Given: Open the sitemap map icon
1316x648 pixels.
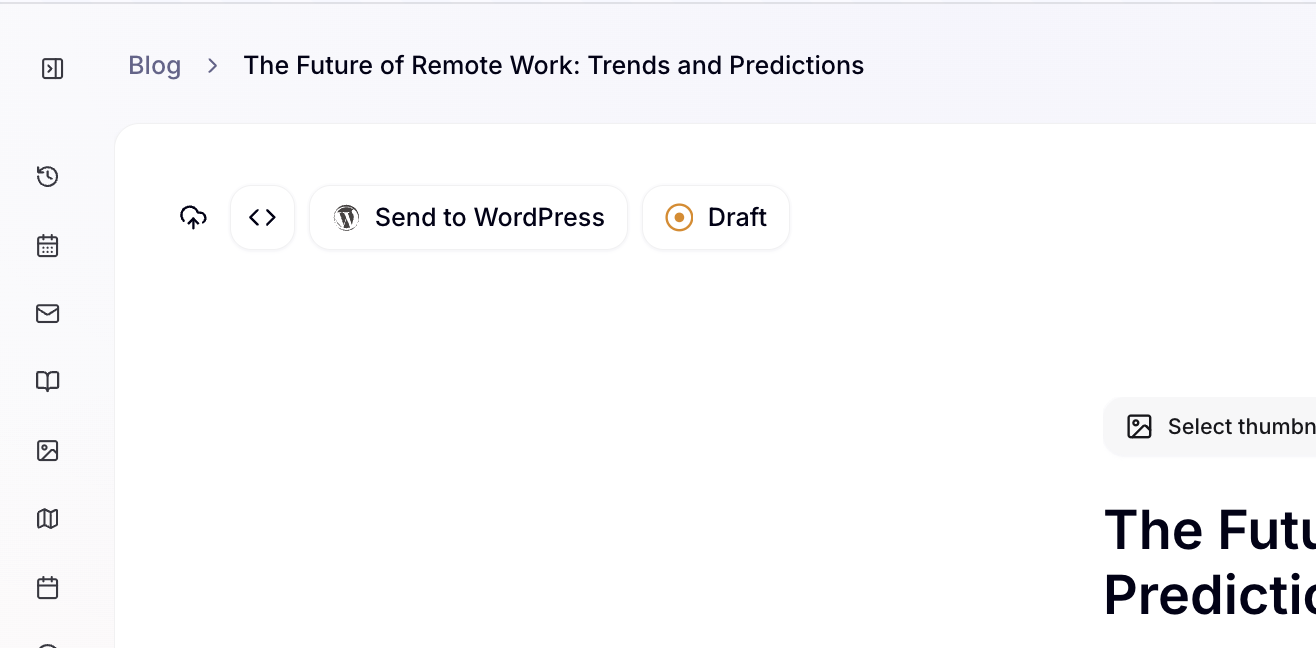Looking at the screenshot, I should pyautogui.click(x=47, y=518).
